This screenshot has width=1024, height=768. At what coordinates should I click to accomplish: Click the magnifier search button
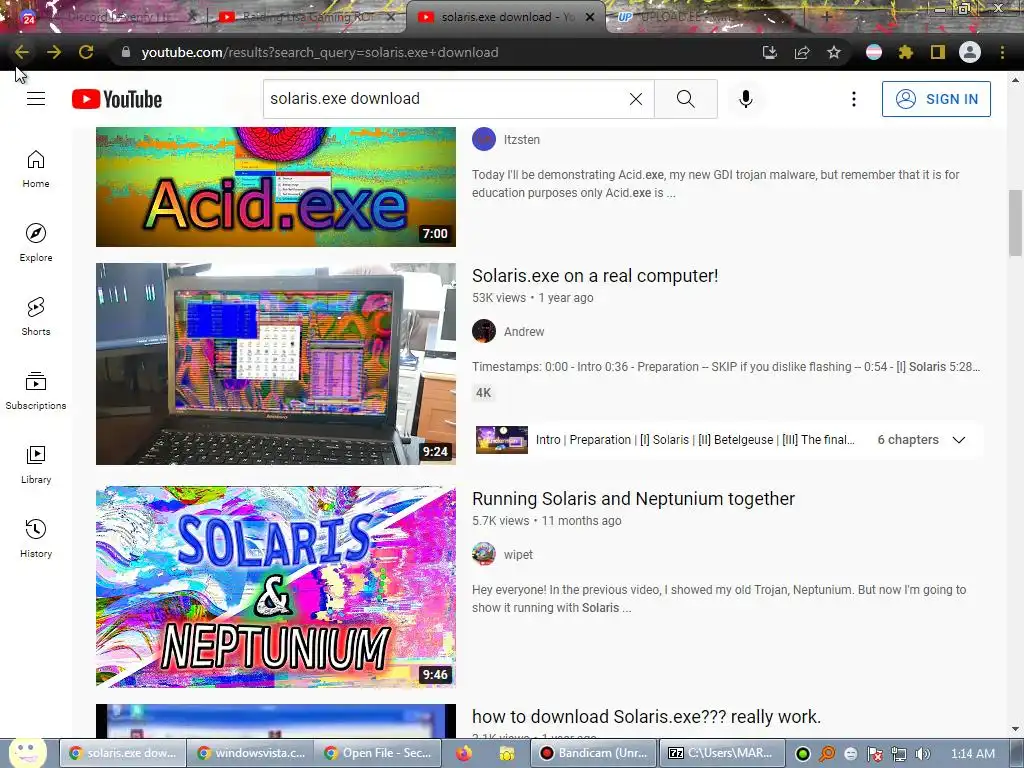[x=686, y=99]
